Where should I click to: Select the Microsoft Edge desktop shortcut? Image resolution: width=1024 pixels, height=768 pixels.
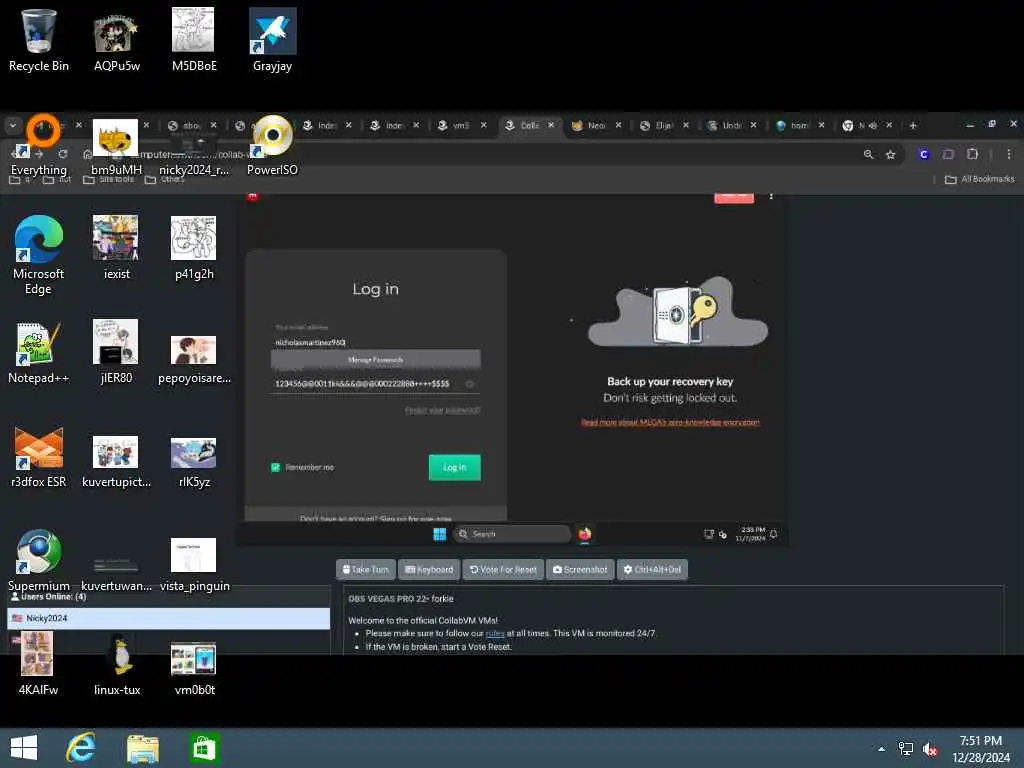pyautogui.click(x=39, y=255)
